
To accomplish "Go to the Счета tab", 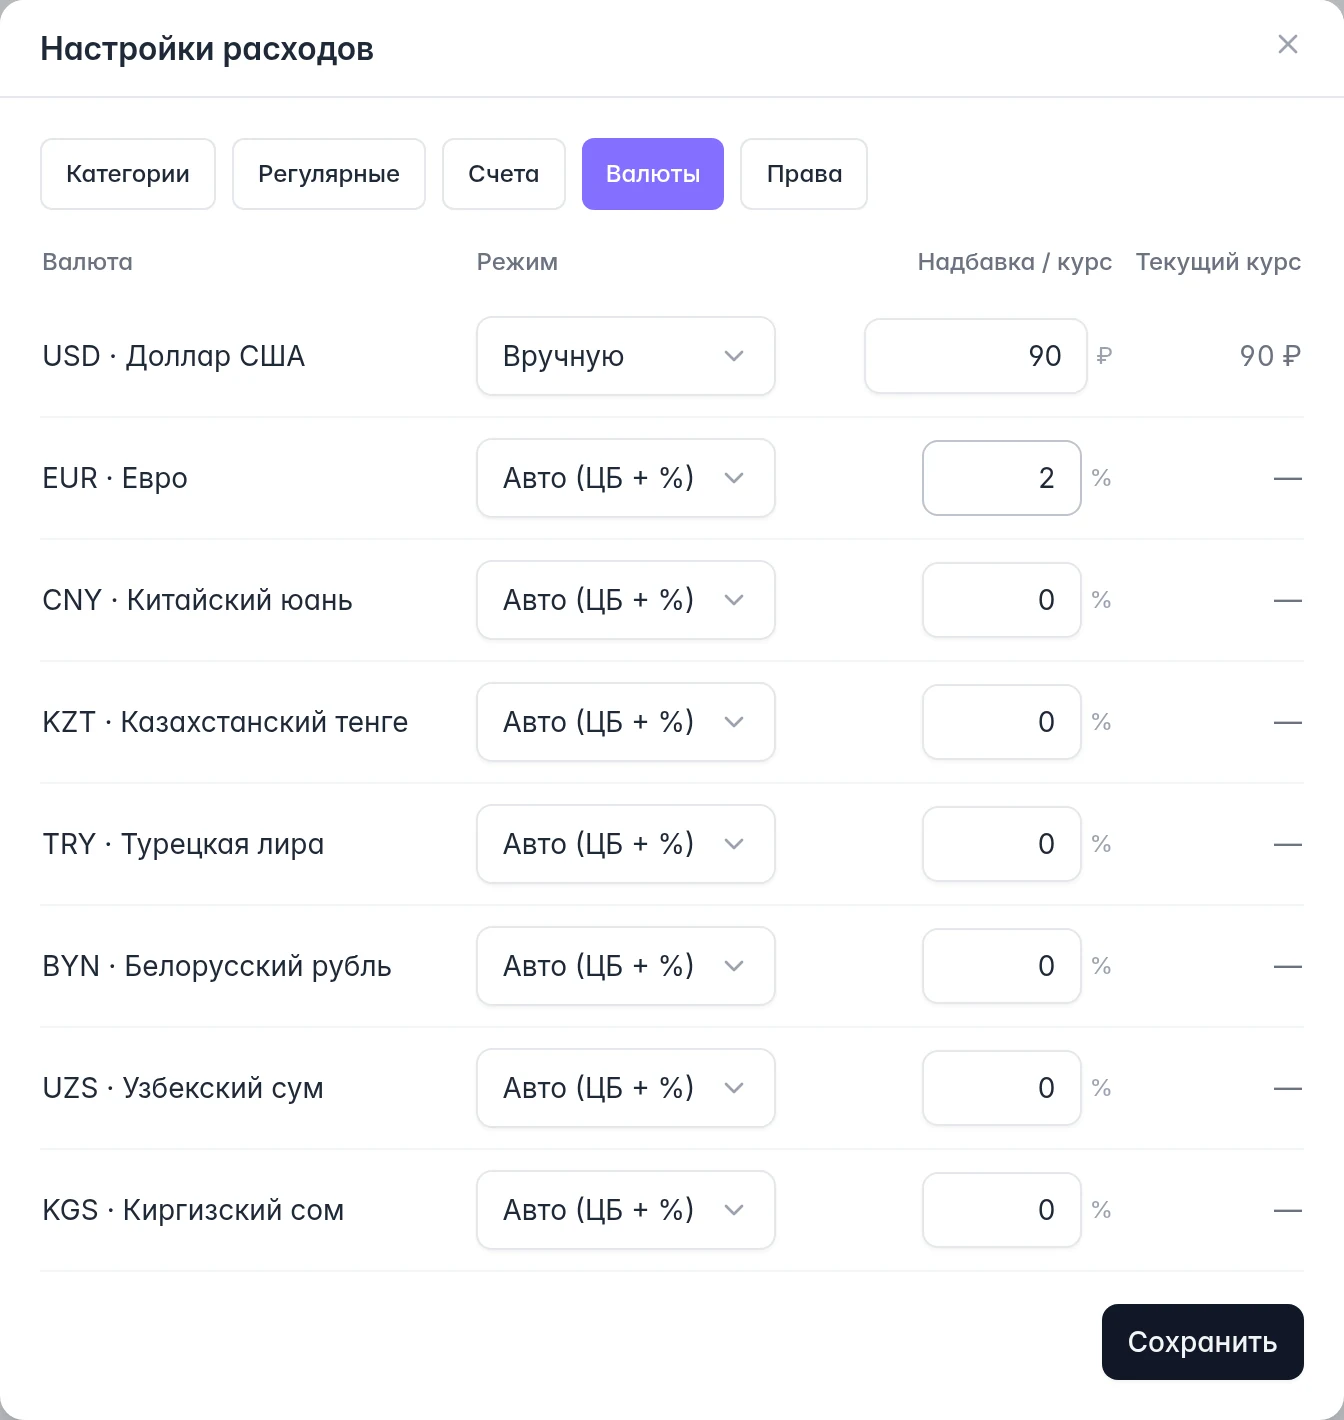I will coord(504,174).
